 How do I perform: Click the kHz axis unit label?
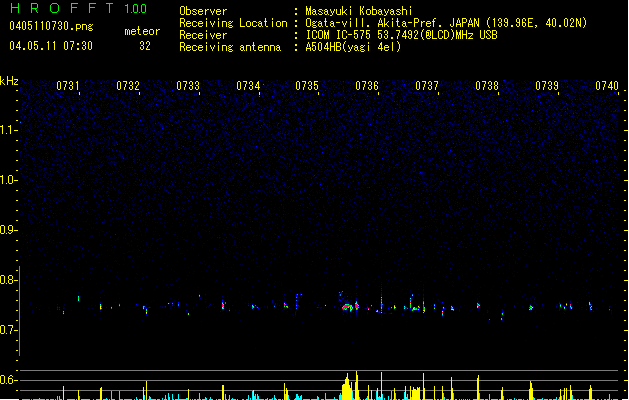(9, 81)
